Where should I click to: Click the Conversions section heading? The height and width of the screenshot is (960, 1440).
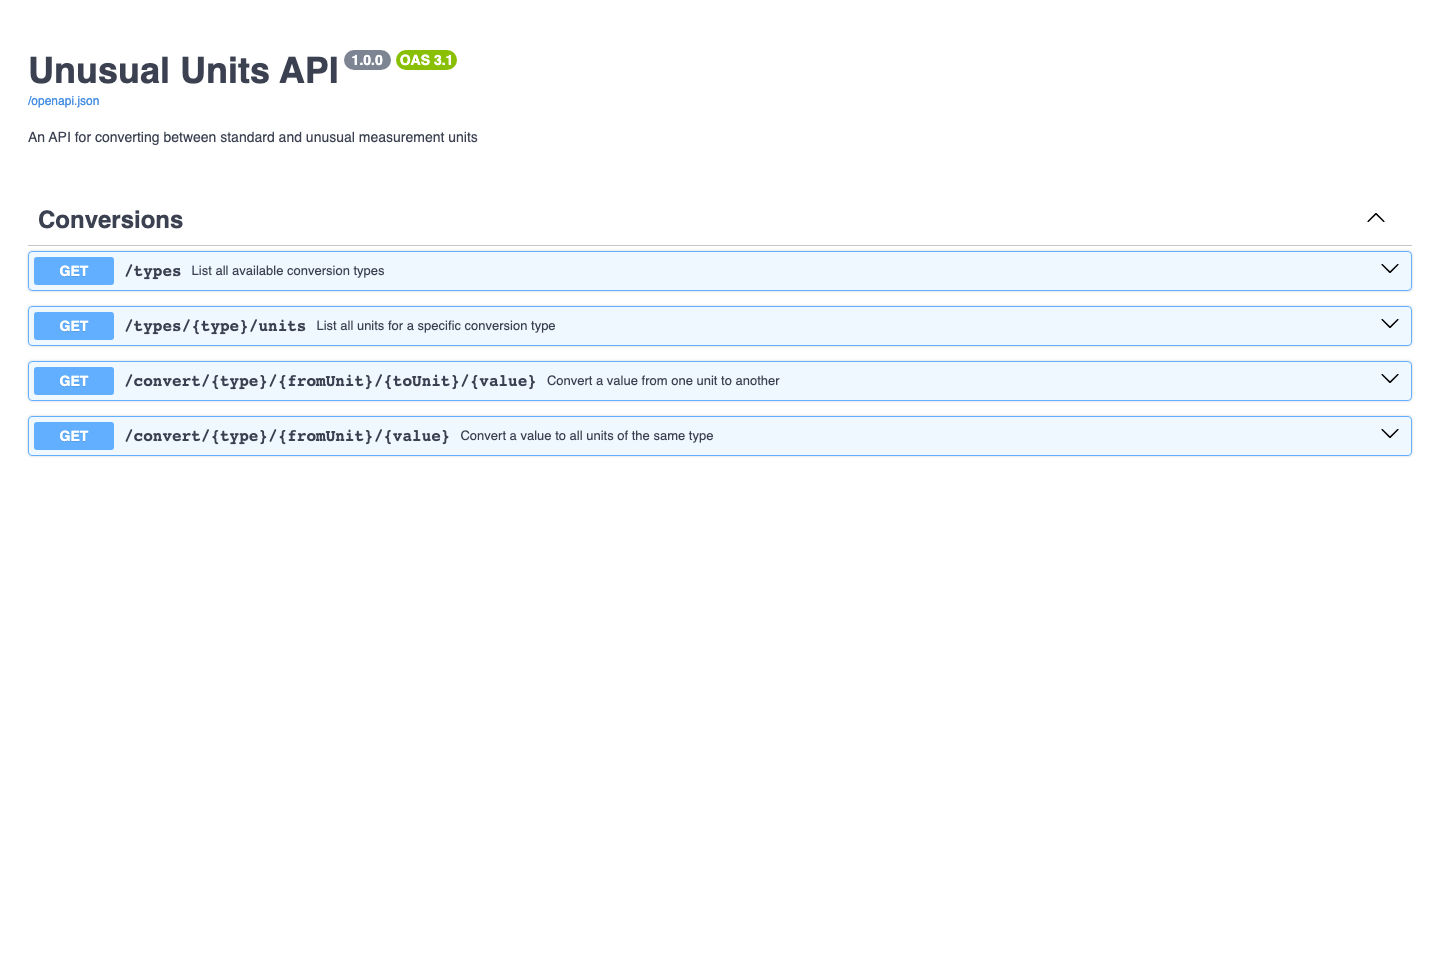[x=110, y=220]
